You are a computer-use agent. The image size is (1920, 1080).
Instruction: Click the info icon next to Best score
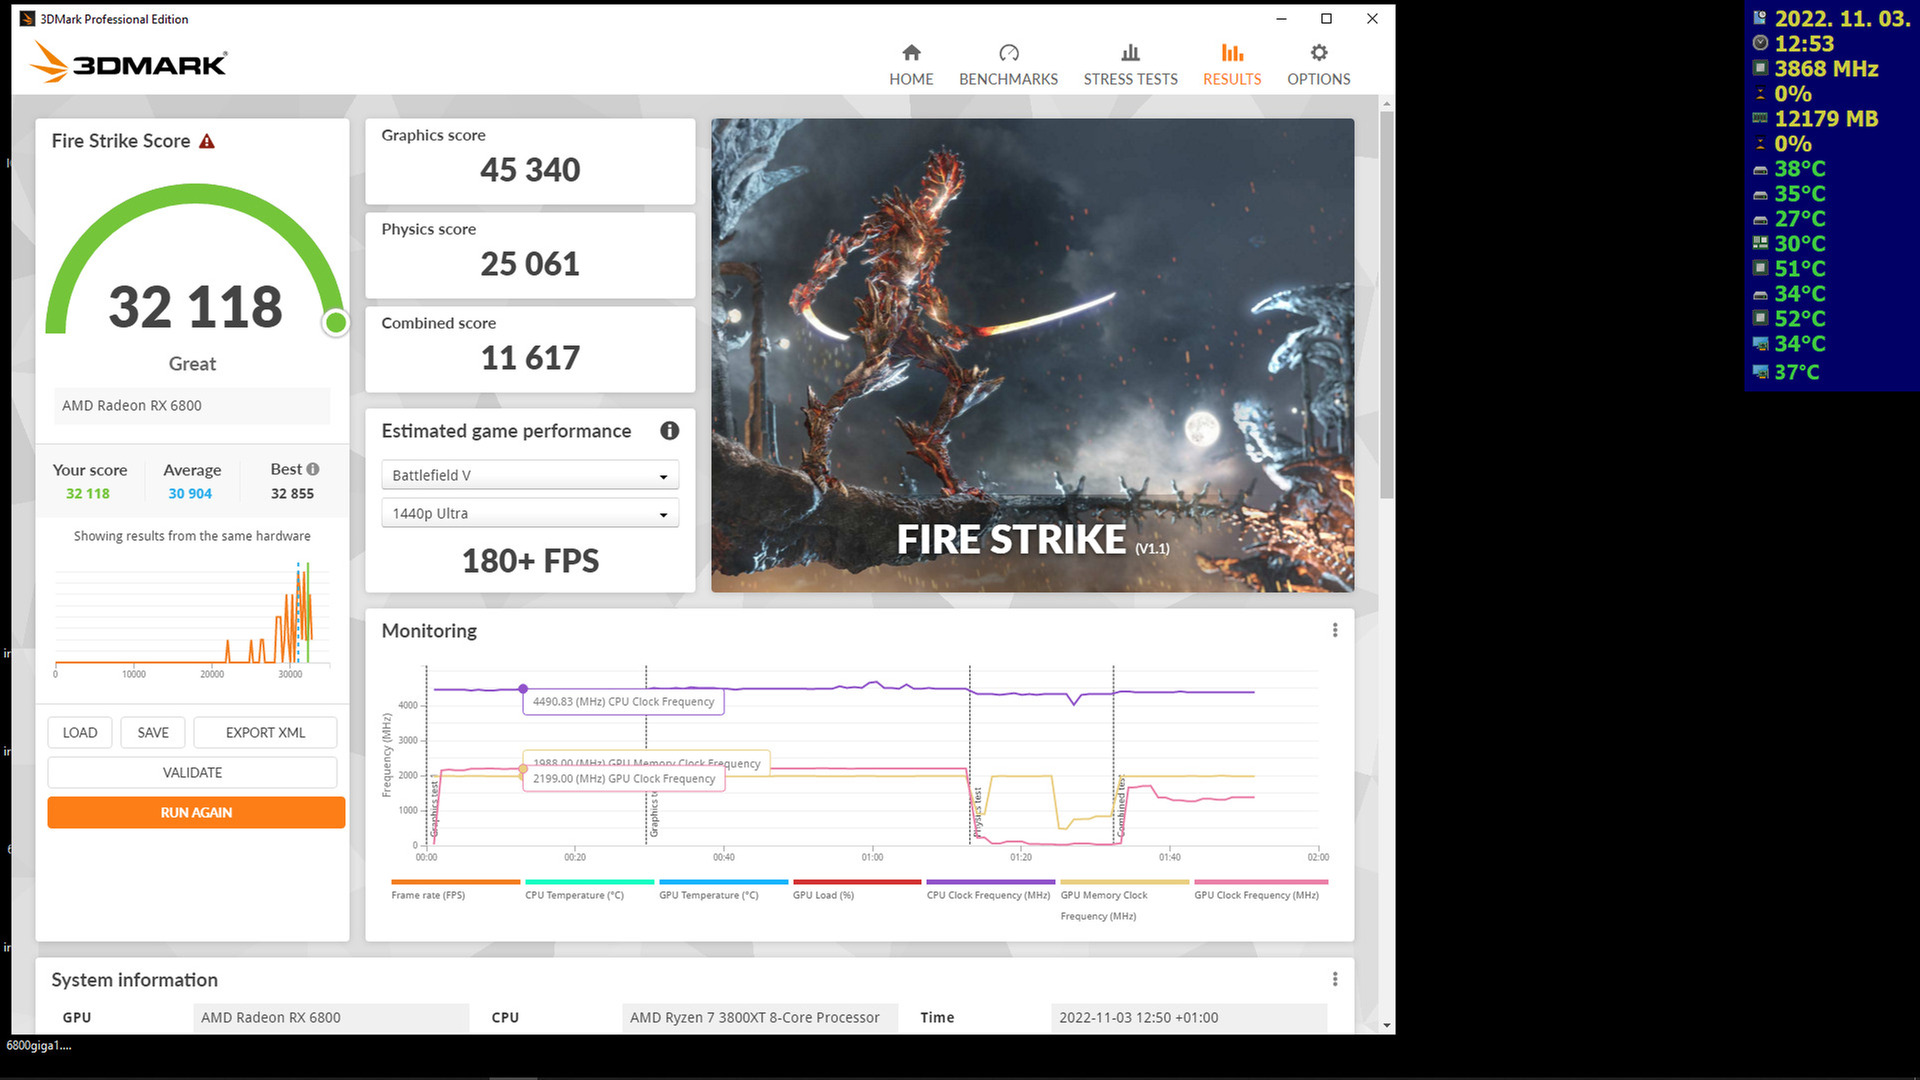[x=313, y=469]
